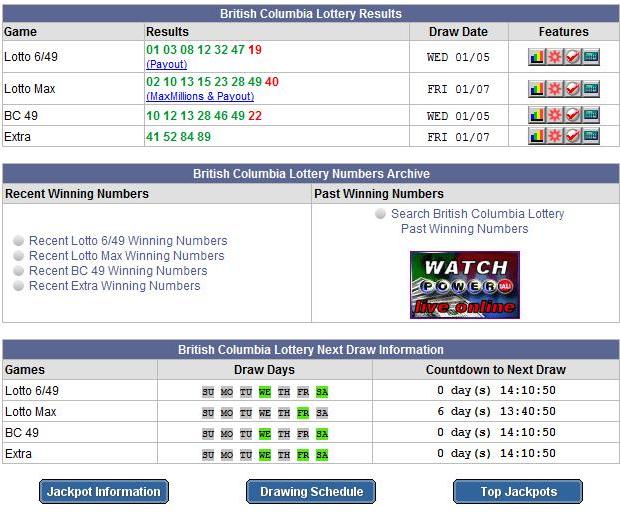
Task: Open the MaxMillions & Payout link
Action: (200, 96)
